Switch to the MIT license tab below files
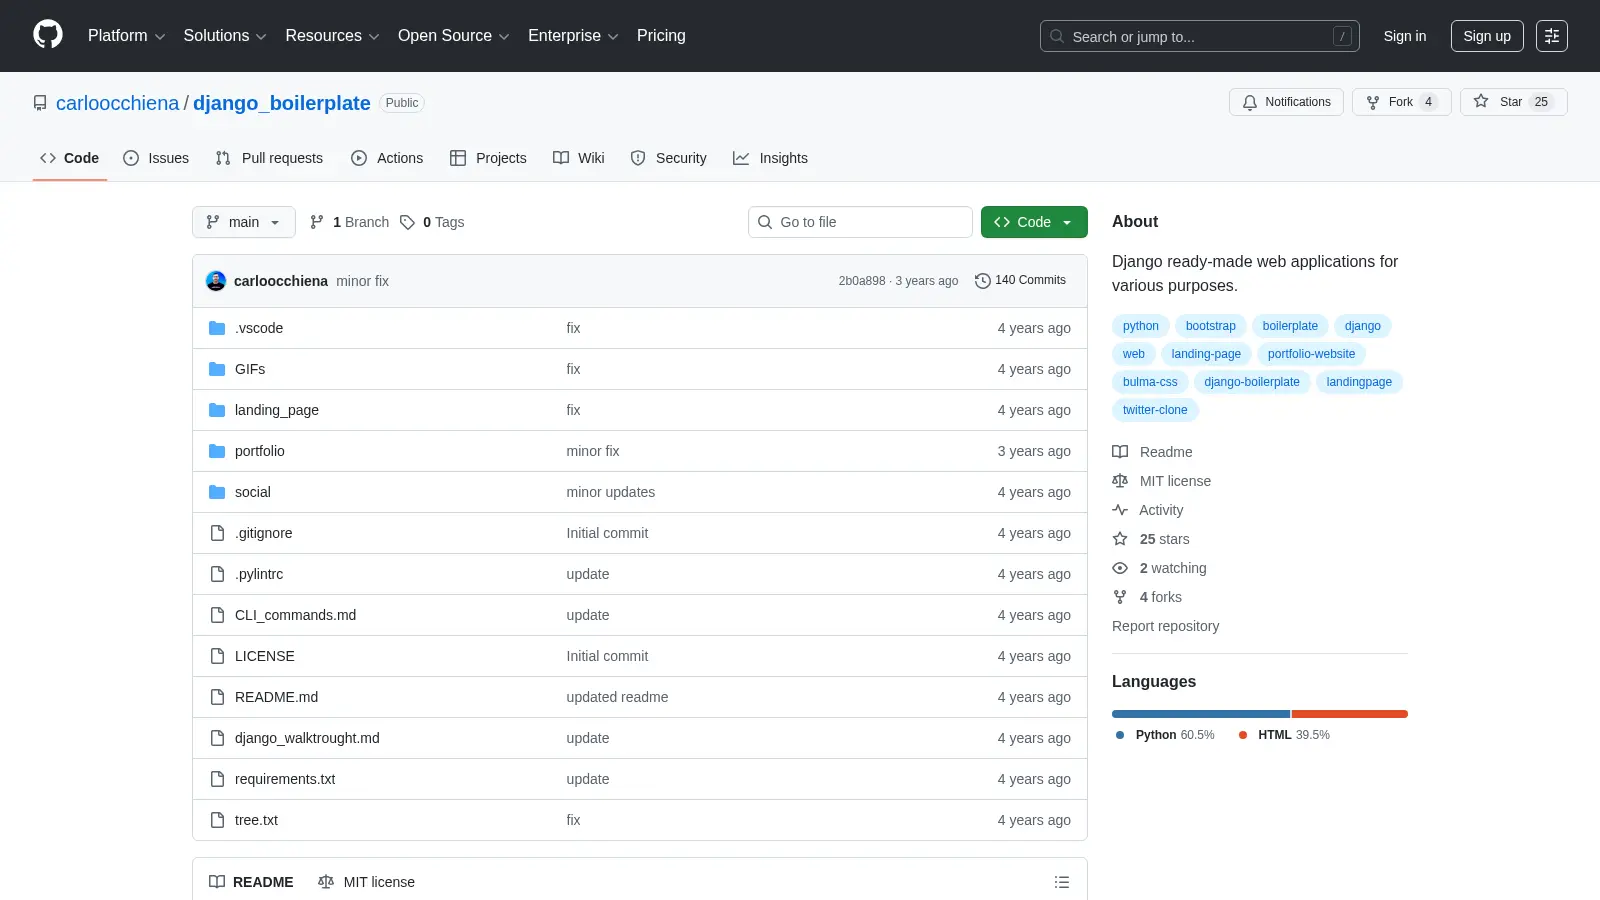1600x900 pixels. coord(366,882)
